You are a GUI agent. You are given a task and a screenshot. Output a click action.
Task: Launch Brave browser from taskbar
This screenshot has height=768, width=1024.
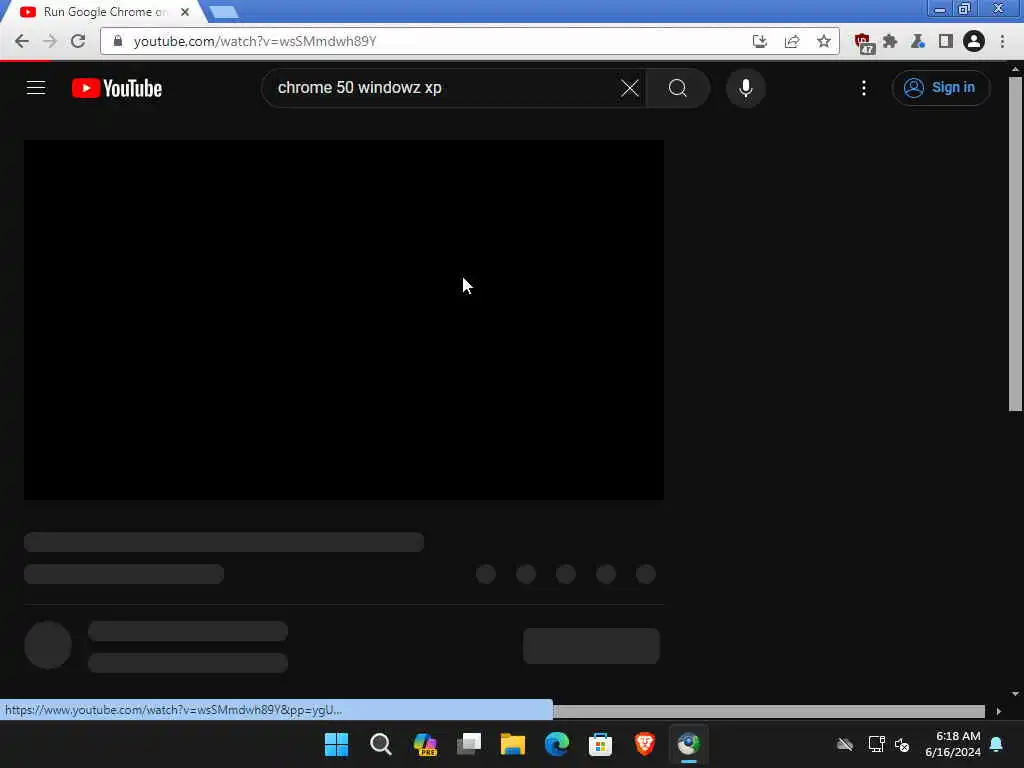pyautogui.click(x=645, y=744)
